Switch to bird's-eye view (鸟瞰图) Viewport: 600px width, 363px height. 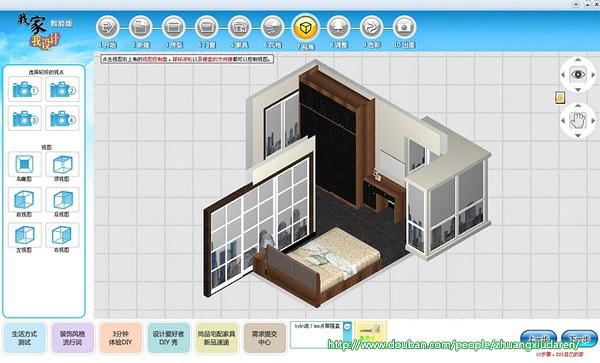click(x=25, y=164)
